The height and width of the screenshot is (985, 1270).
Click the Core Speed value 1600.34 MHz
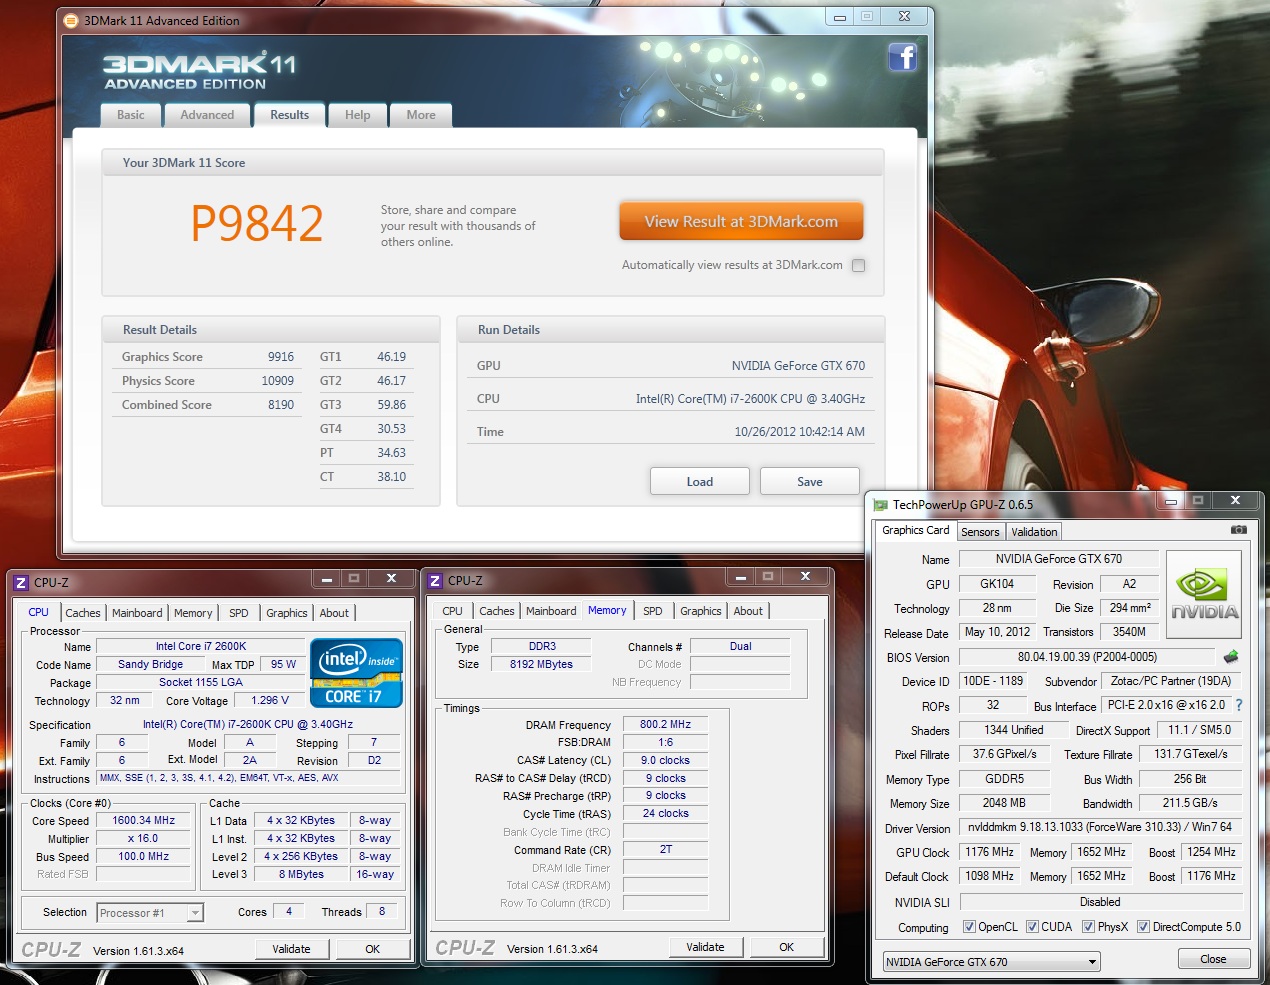click(x=143, y=820)
